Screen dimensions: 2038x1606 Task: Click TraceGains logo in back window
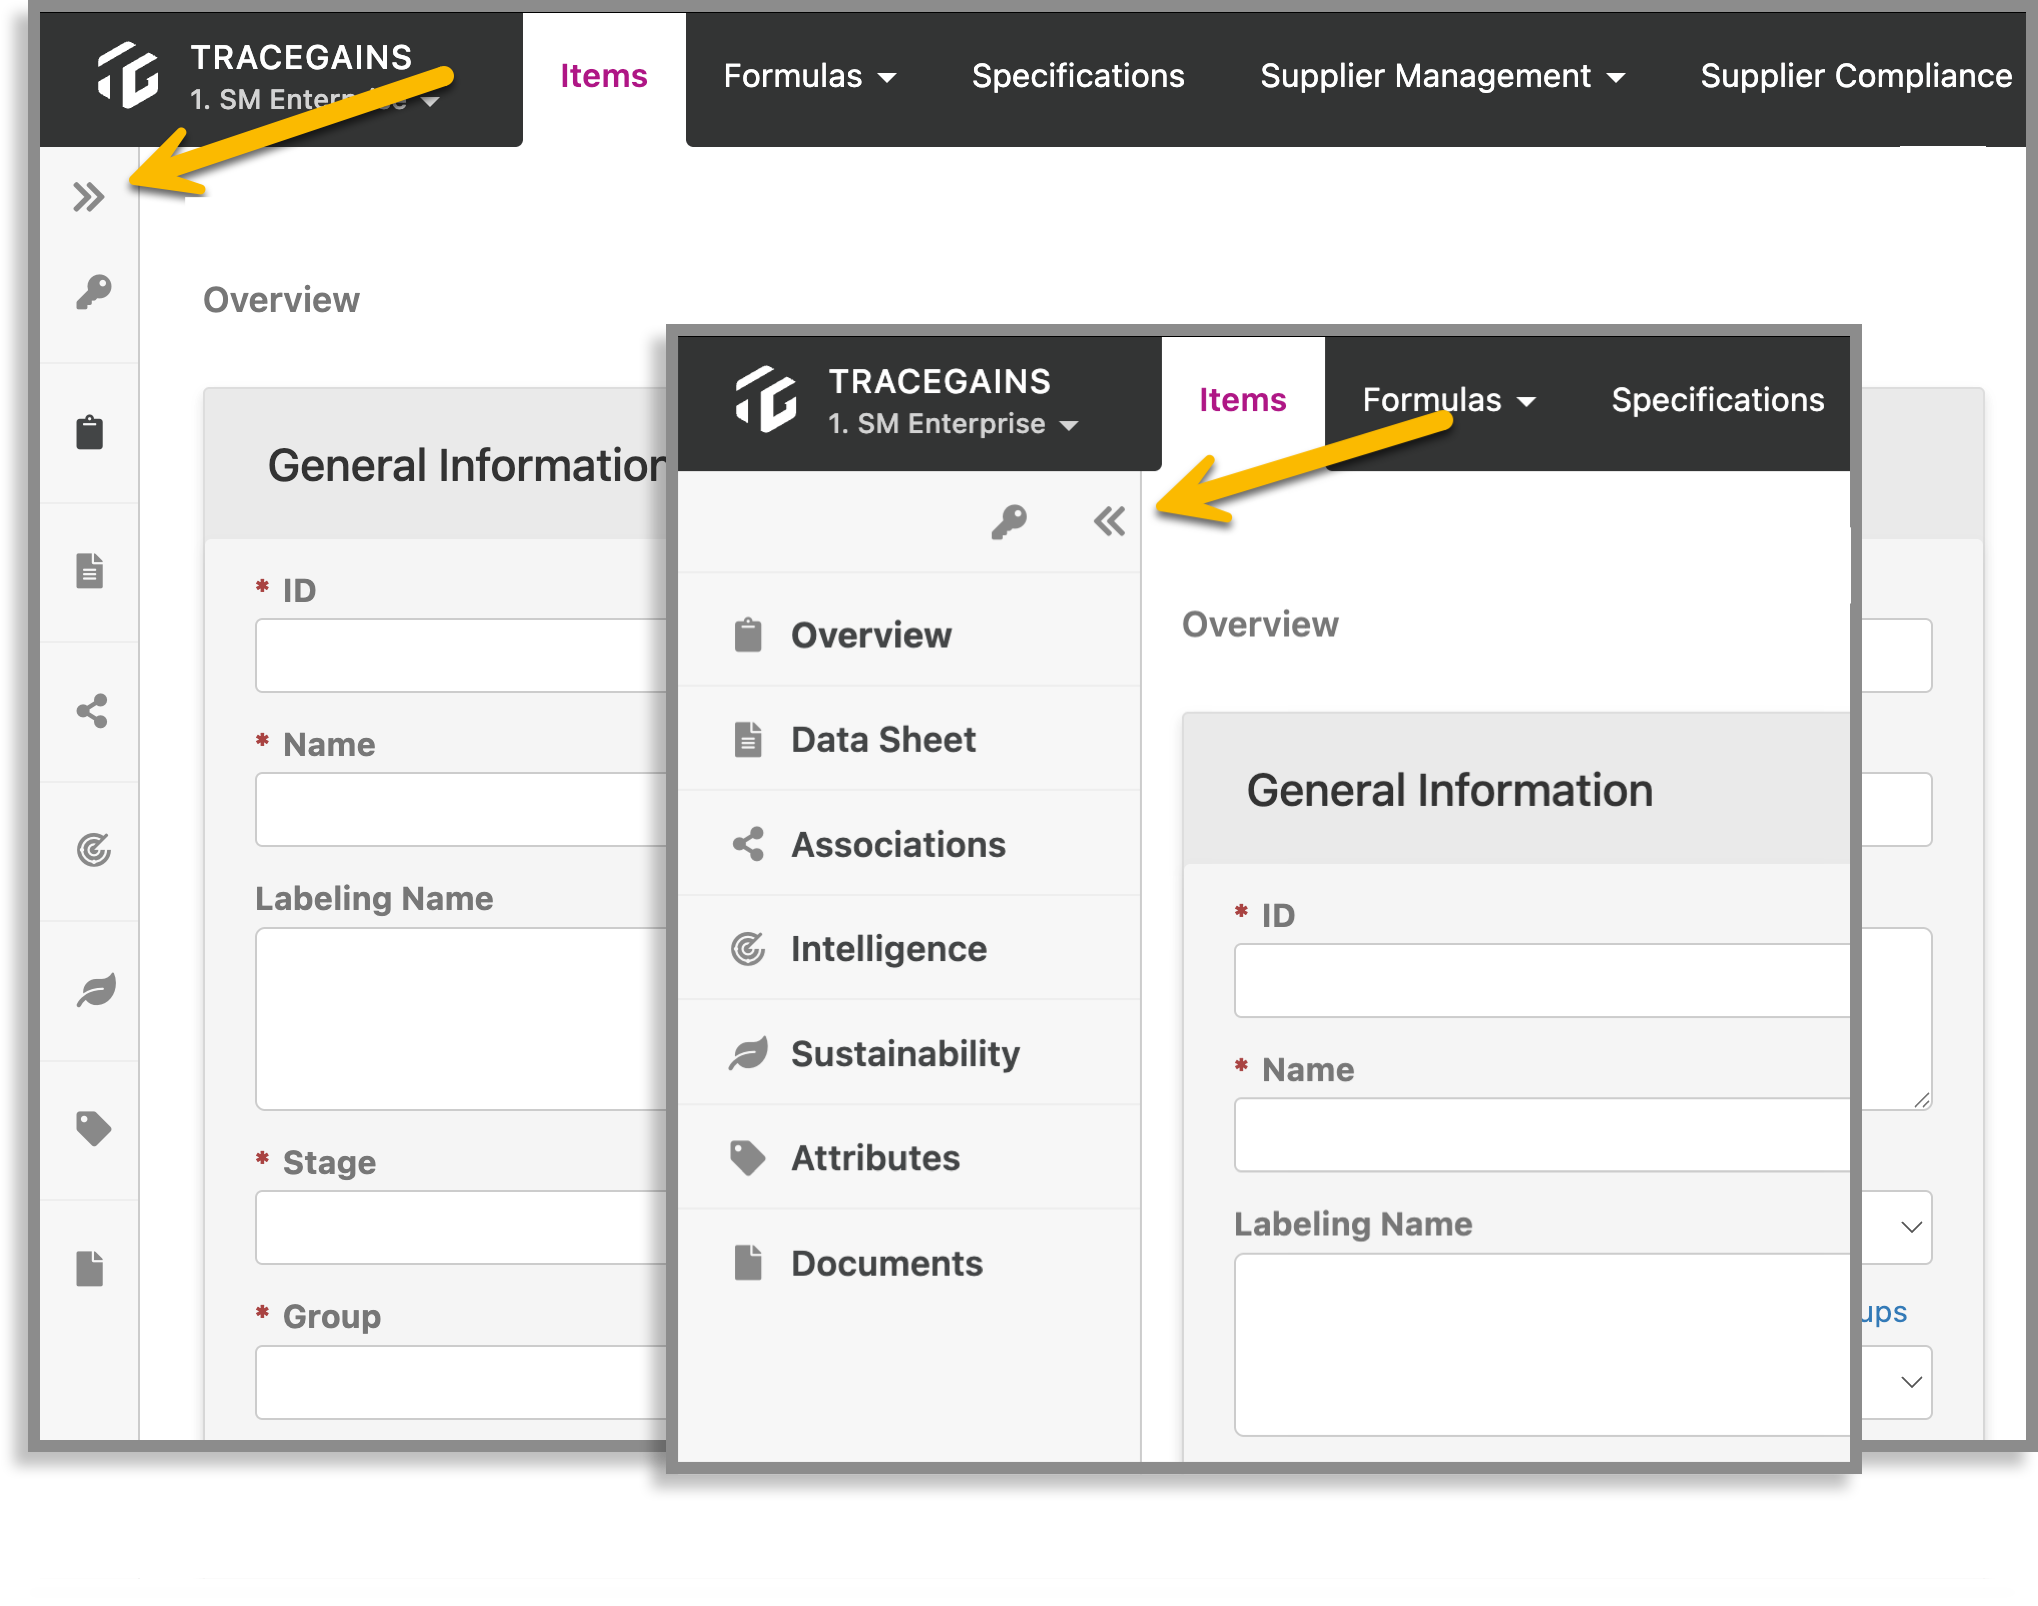click(x=128, y=75)
